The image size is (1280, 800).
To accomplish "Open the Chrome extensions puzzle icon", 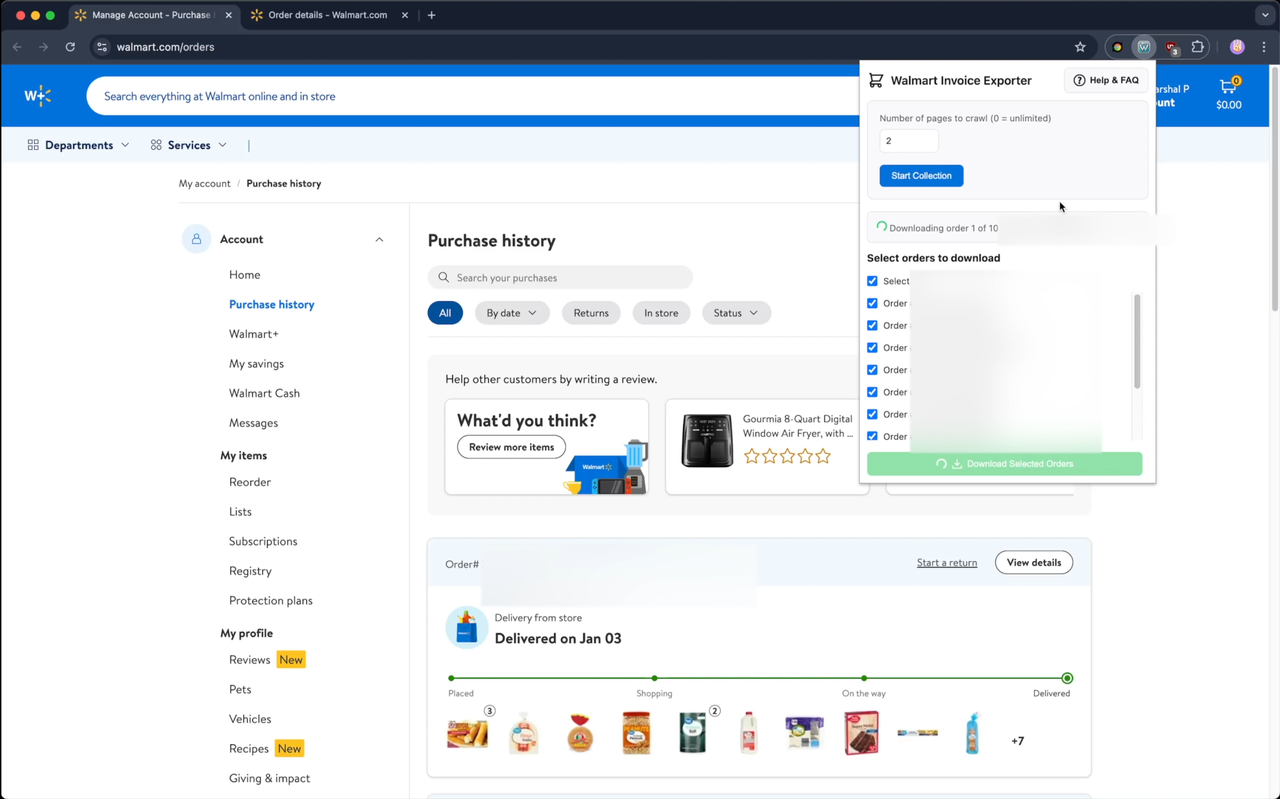I will [1196, 47].
